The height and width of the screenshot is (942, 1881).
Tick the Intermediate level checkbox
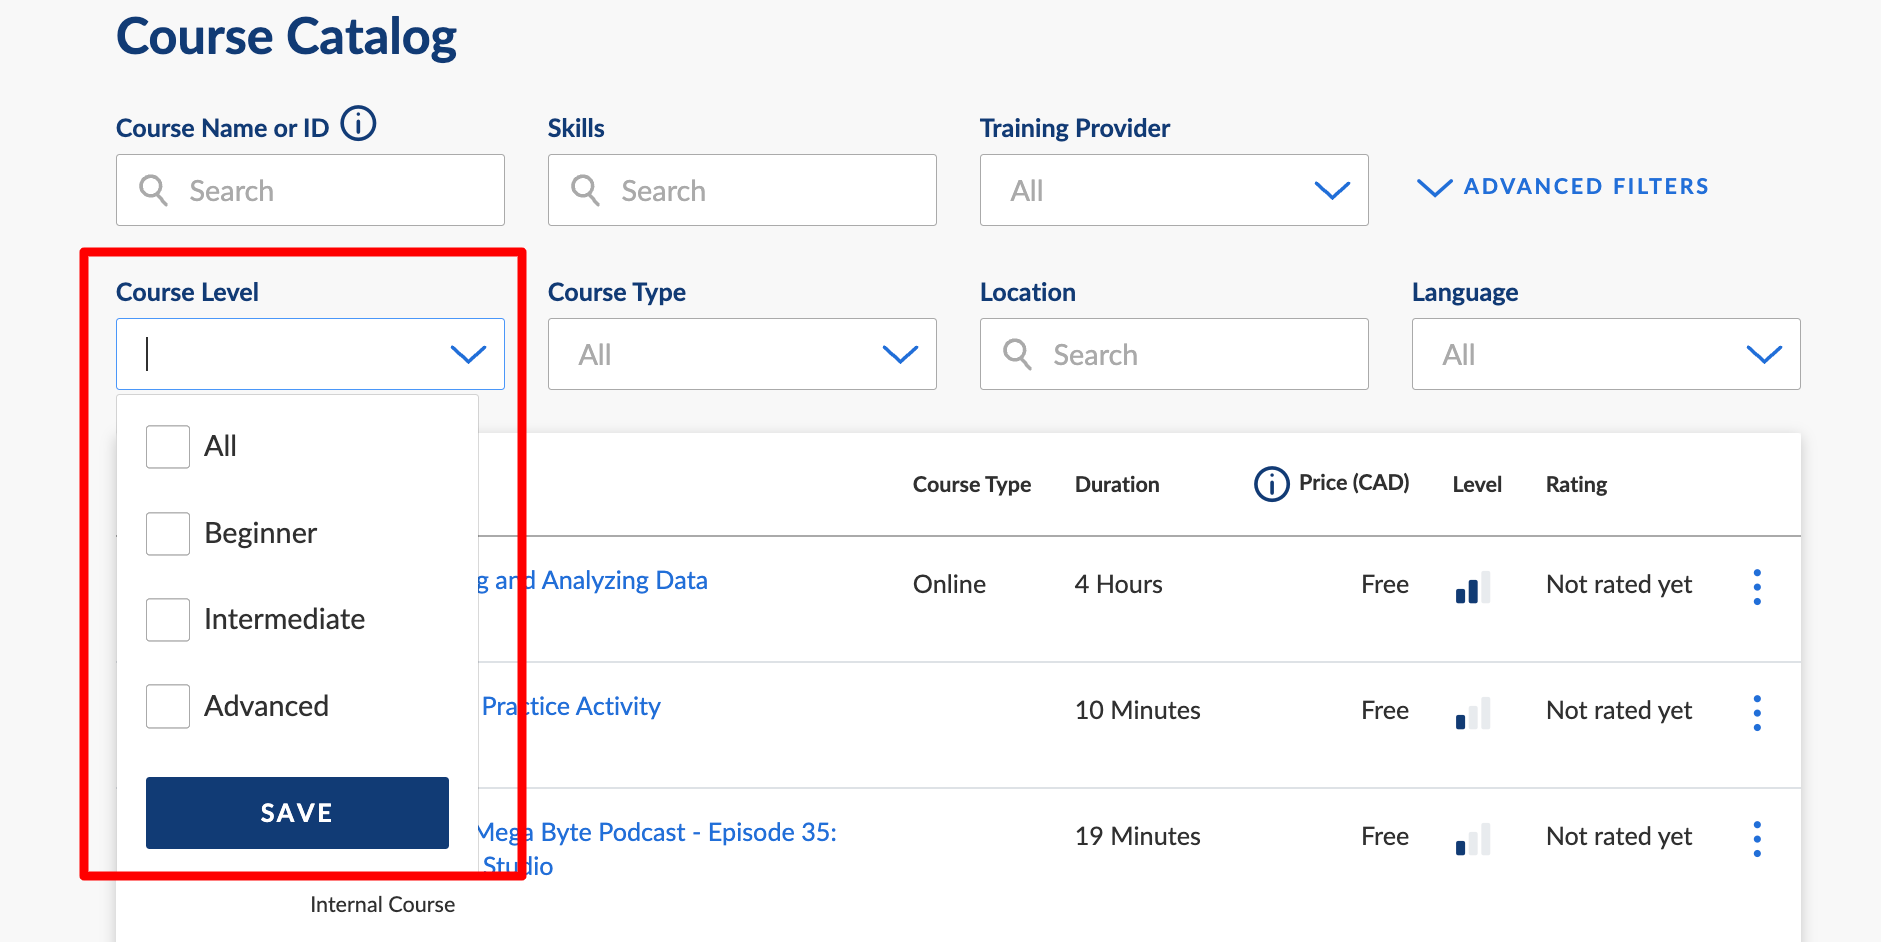(168, 620)
